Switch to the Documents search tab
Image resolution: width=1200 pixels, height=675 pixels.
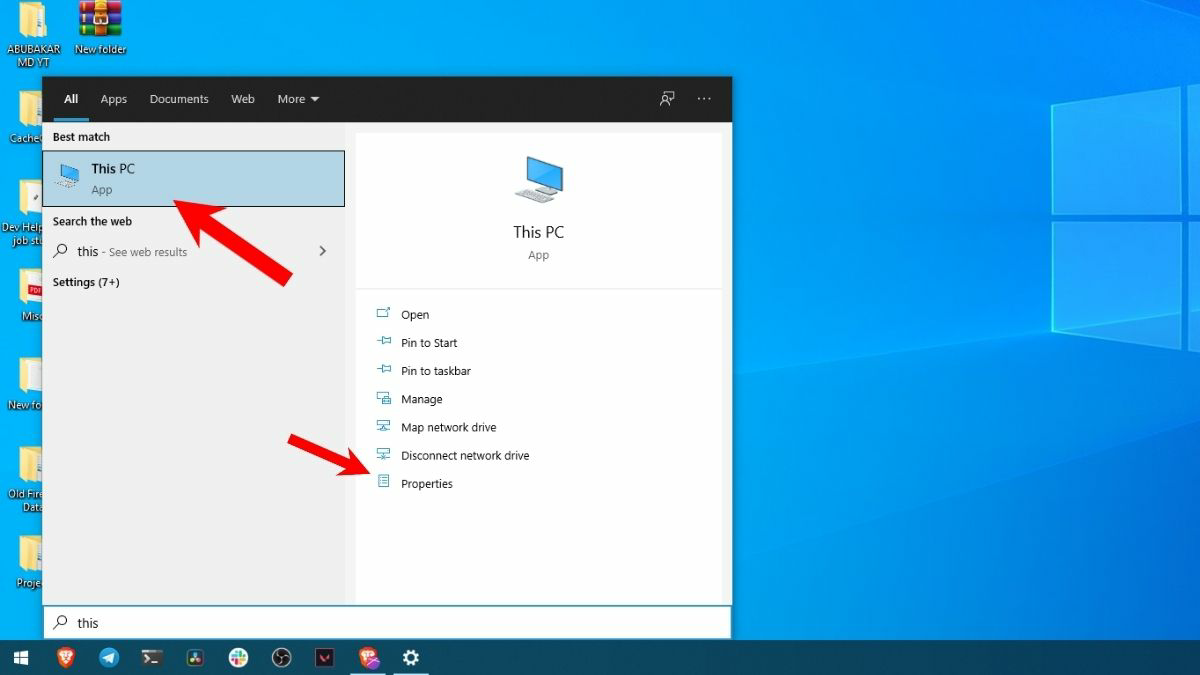(179, 99)
